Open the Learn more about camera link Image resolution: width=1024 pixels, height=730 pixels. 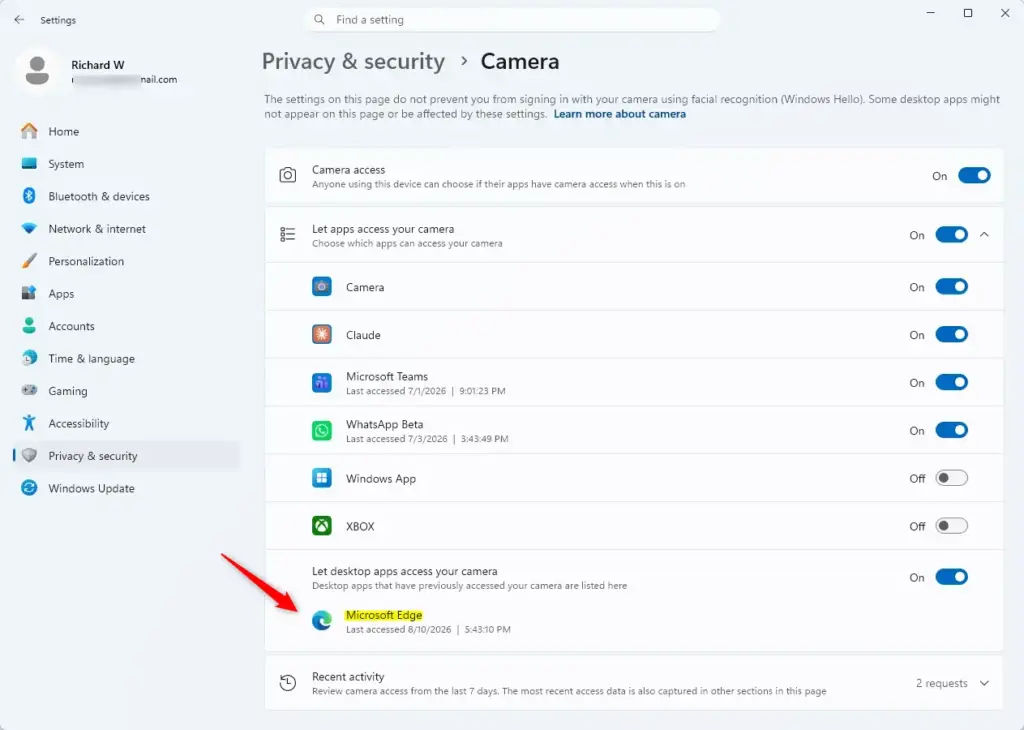619,114
